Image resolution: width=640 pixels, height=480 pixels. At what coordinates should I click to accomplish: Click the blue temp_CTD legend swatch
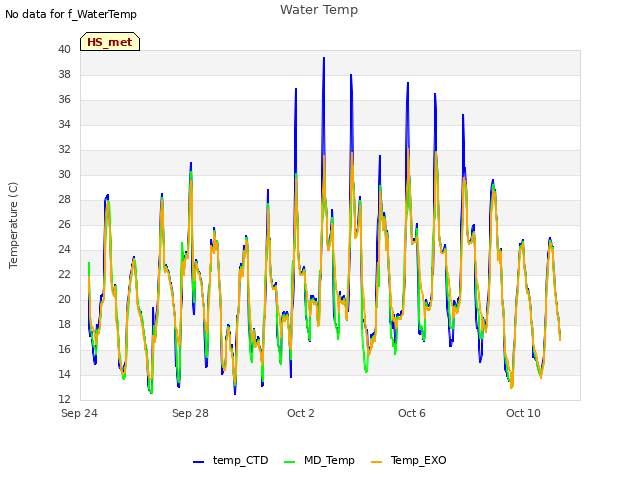(x=198, y=462)
